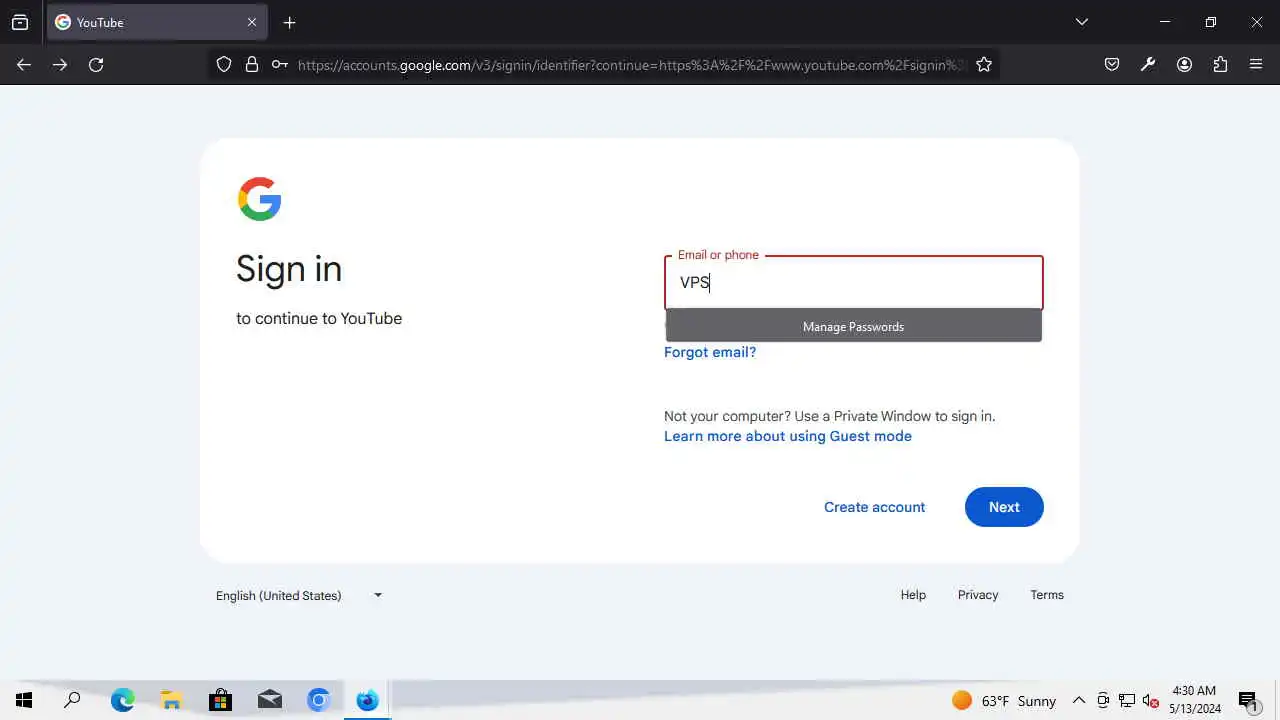The image size is (1280, 720).
Task: Click Firefox icon in the taskbar
Action: click(368, 700)
